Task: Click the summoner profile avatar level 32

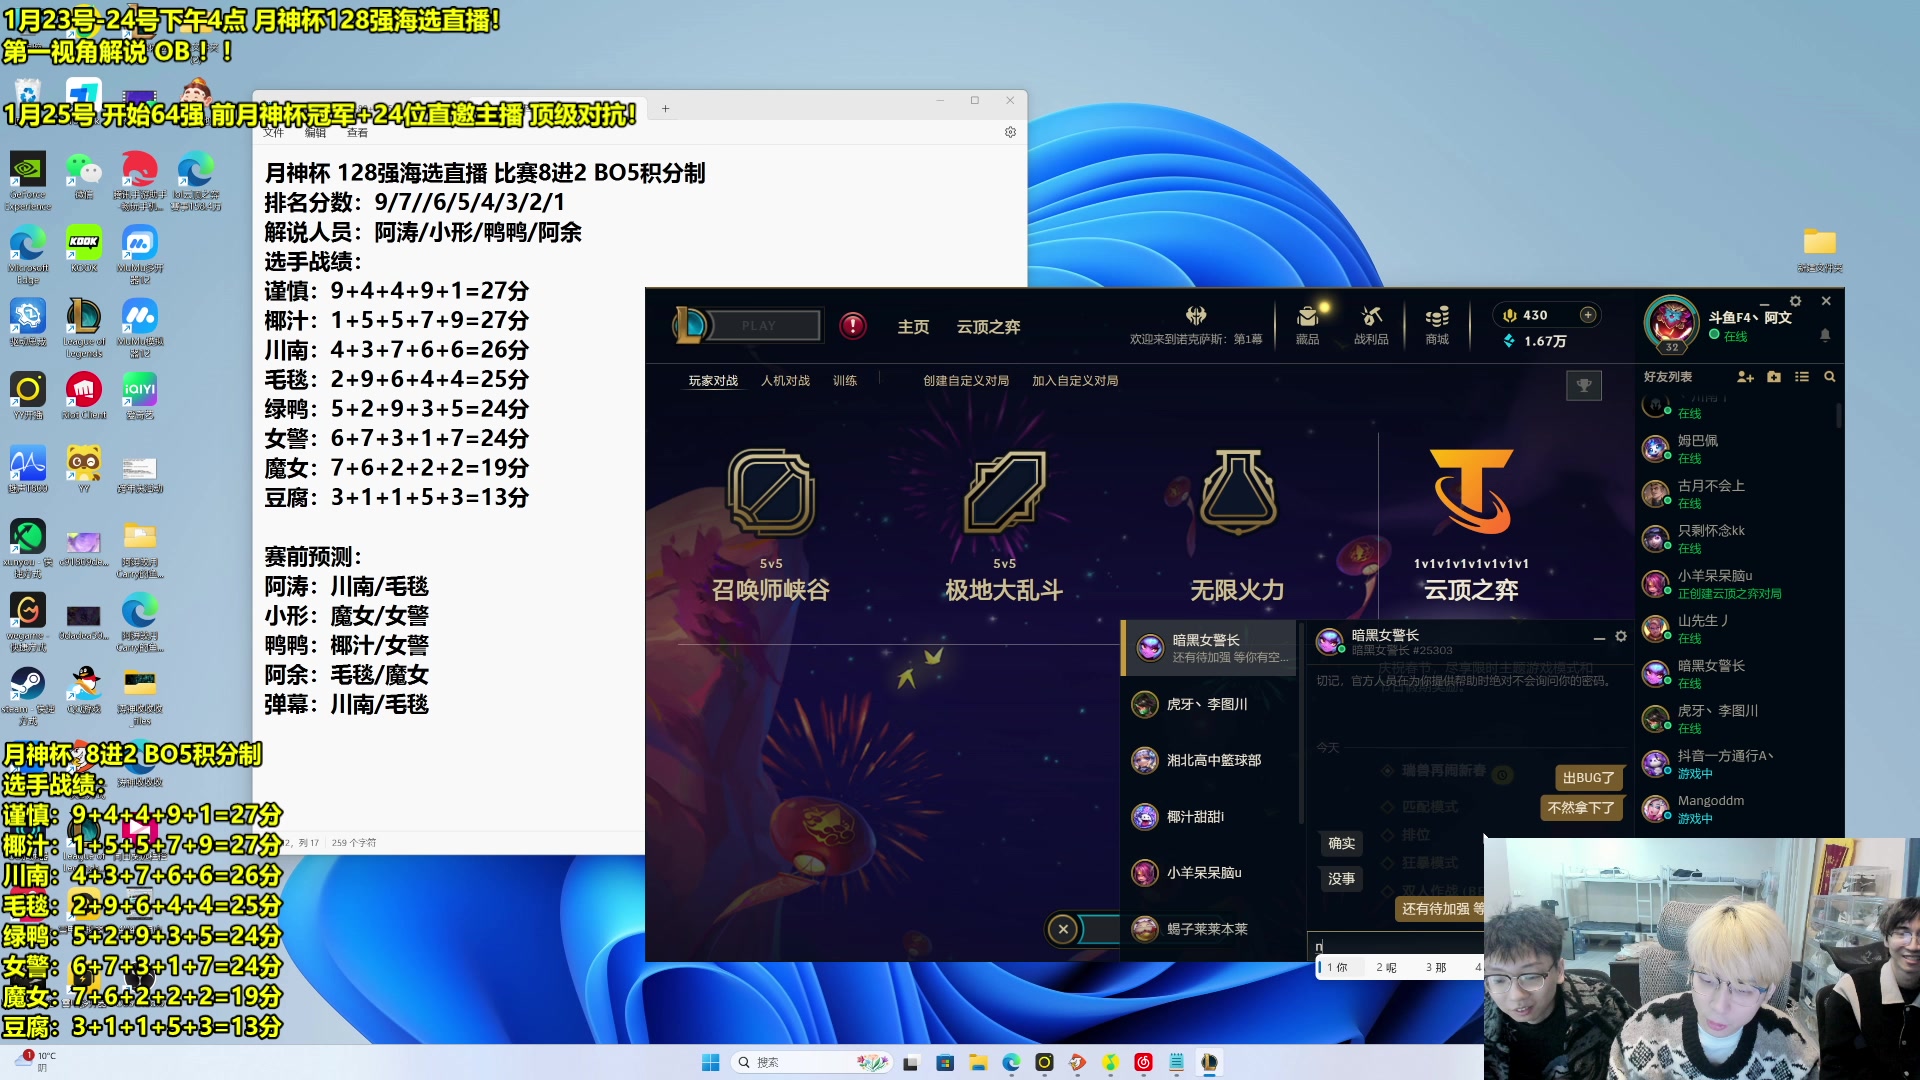Action: [x=1671, y=324]
